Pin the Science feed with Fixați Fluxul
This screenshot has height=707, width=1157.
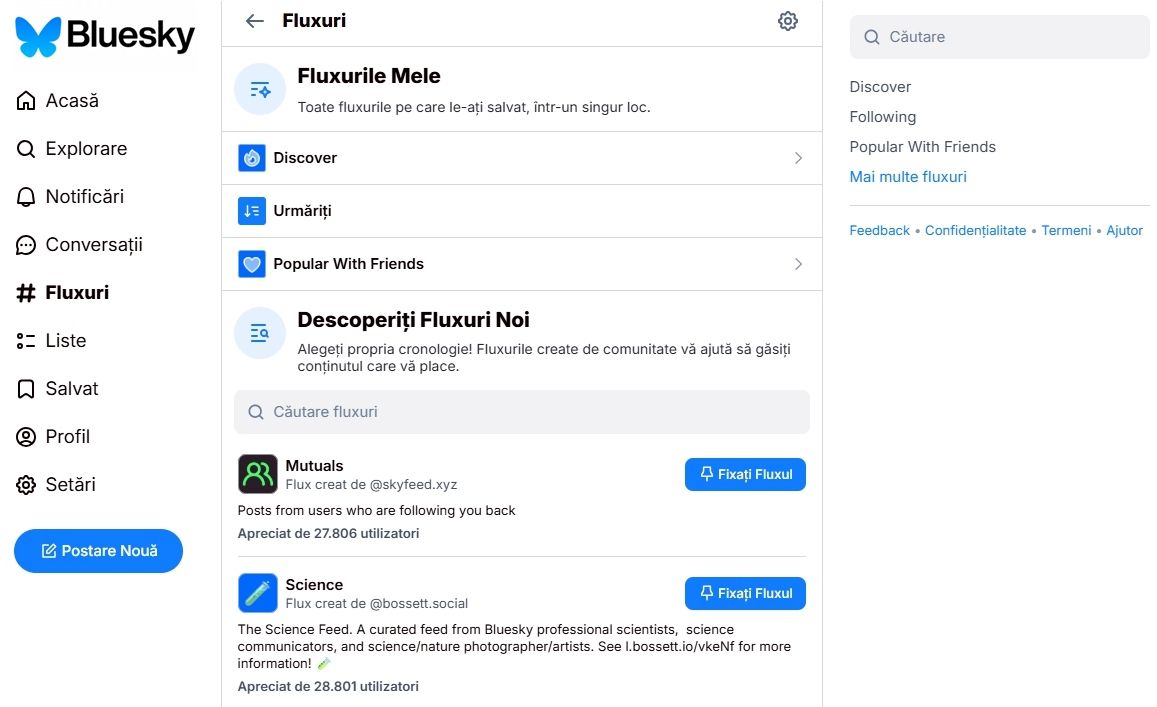coord(745,594)
